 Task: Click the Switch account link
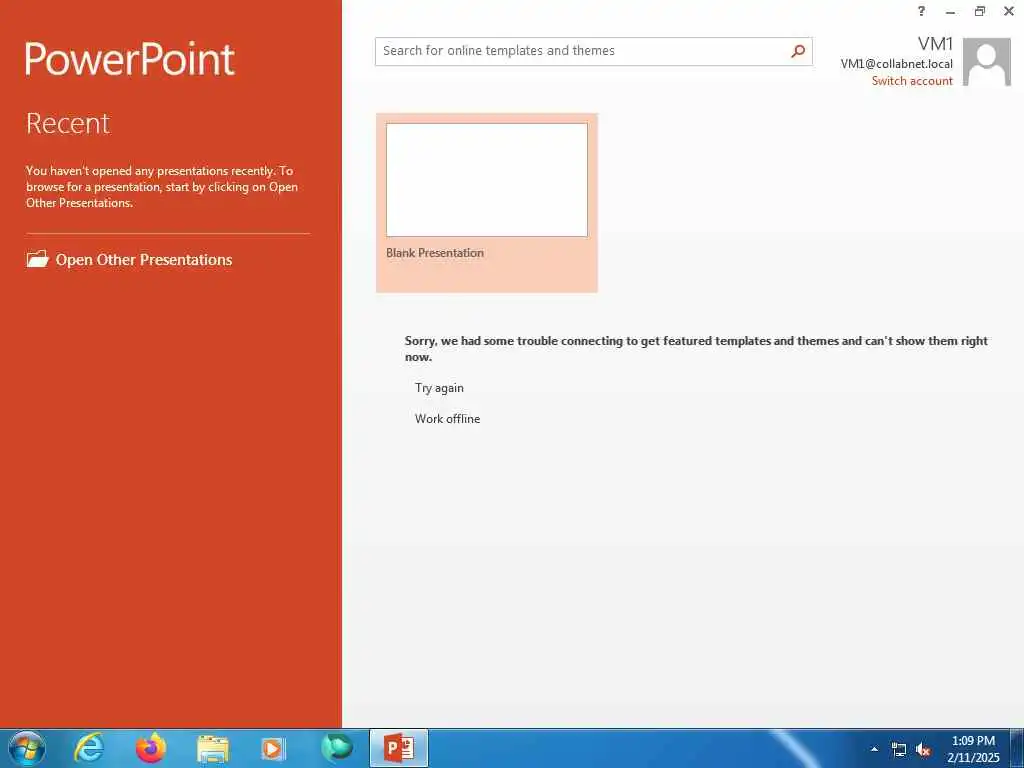click(912, 81)
